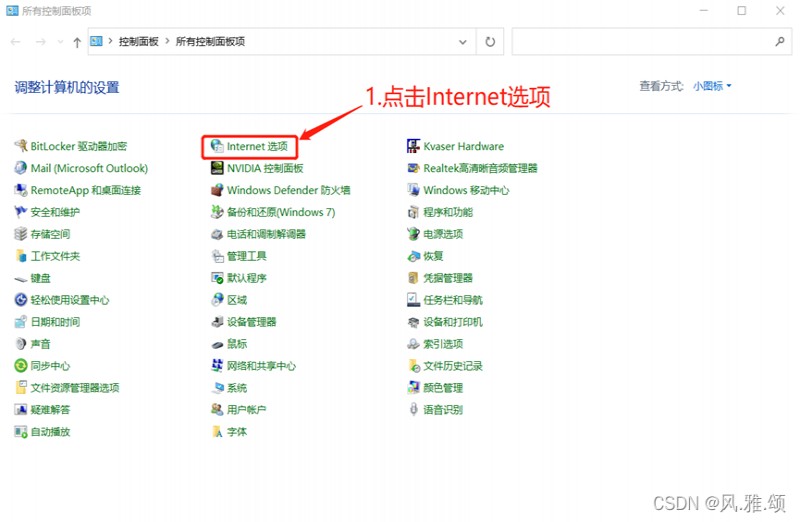The width and height of the screenshot is (800, 522).
Task: Open Mail (Microsoft Outlook) icon
Action: tap(21, 168)
